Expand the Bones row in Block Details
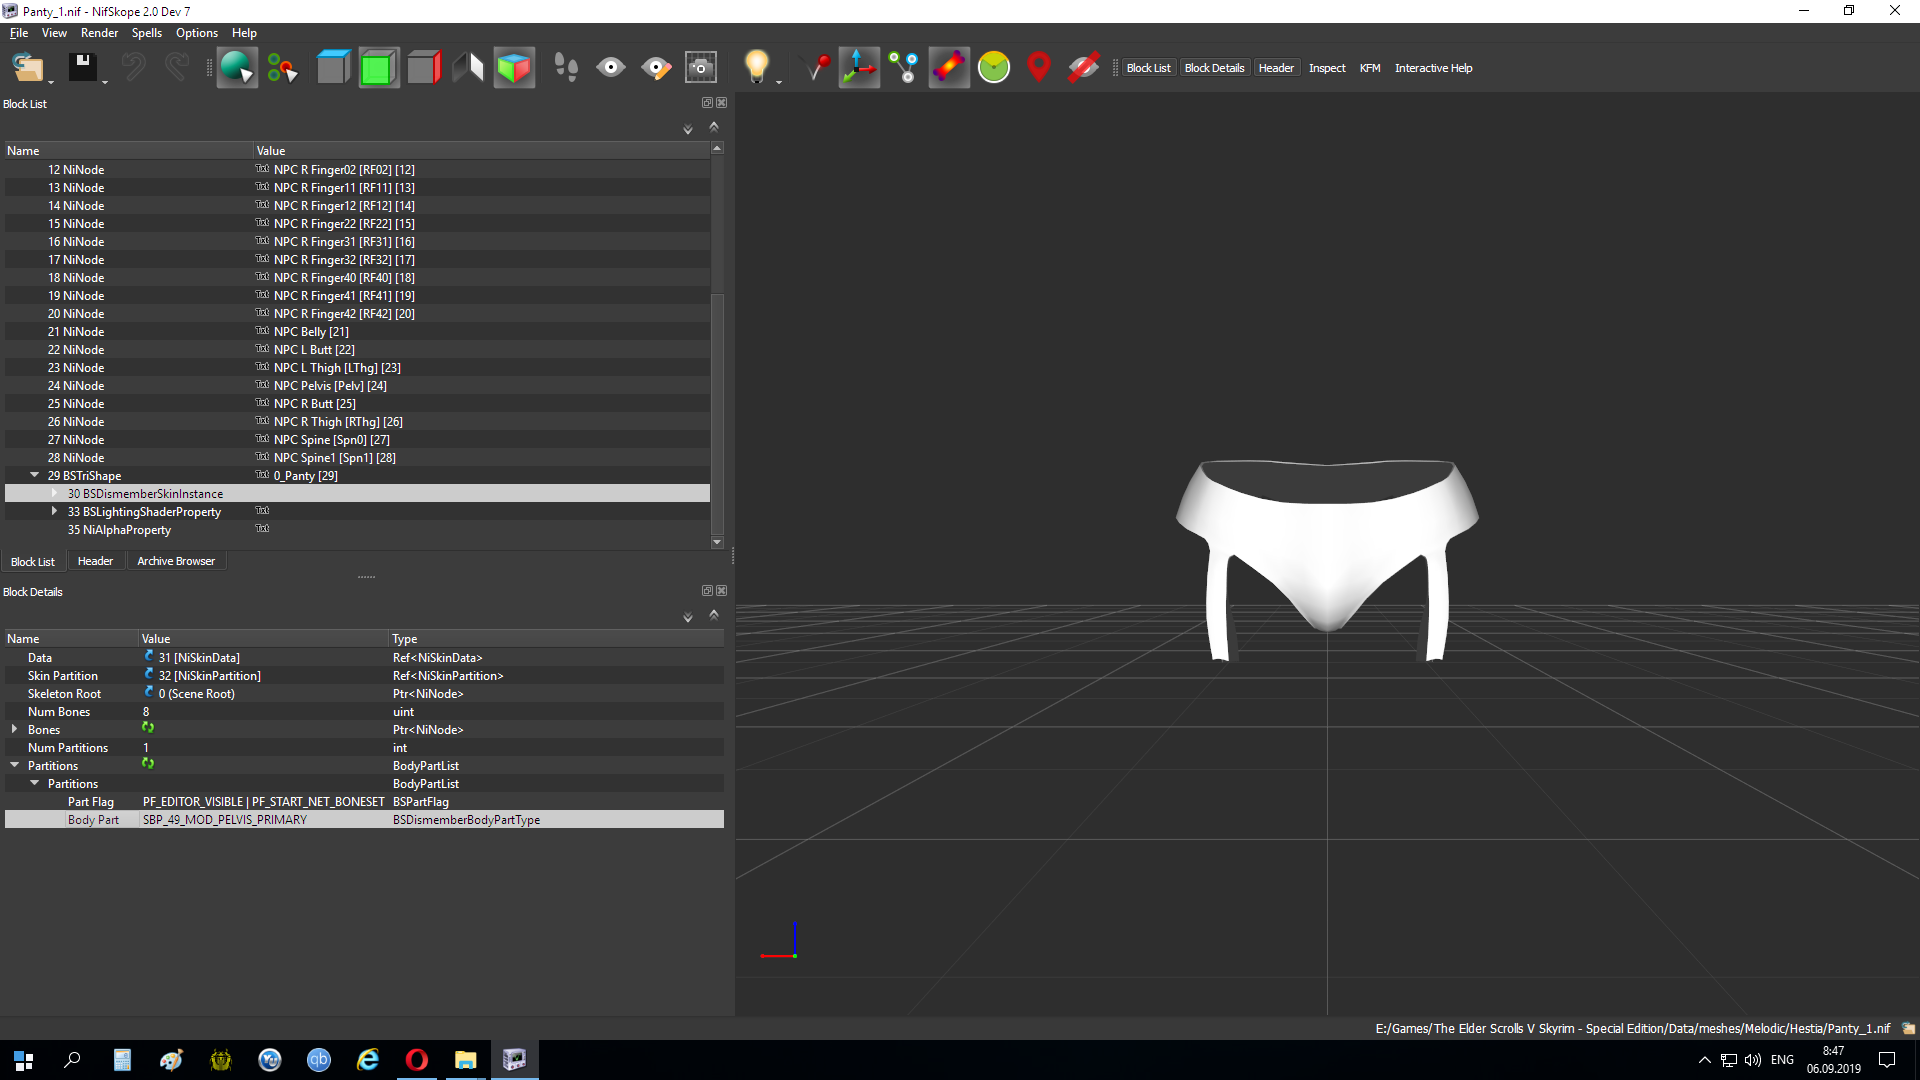 click(x=14, y=730)
